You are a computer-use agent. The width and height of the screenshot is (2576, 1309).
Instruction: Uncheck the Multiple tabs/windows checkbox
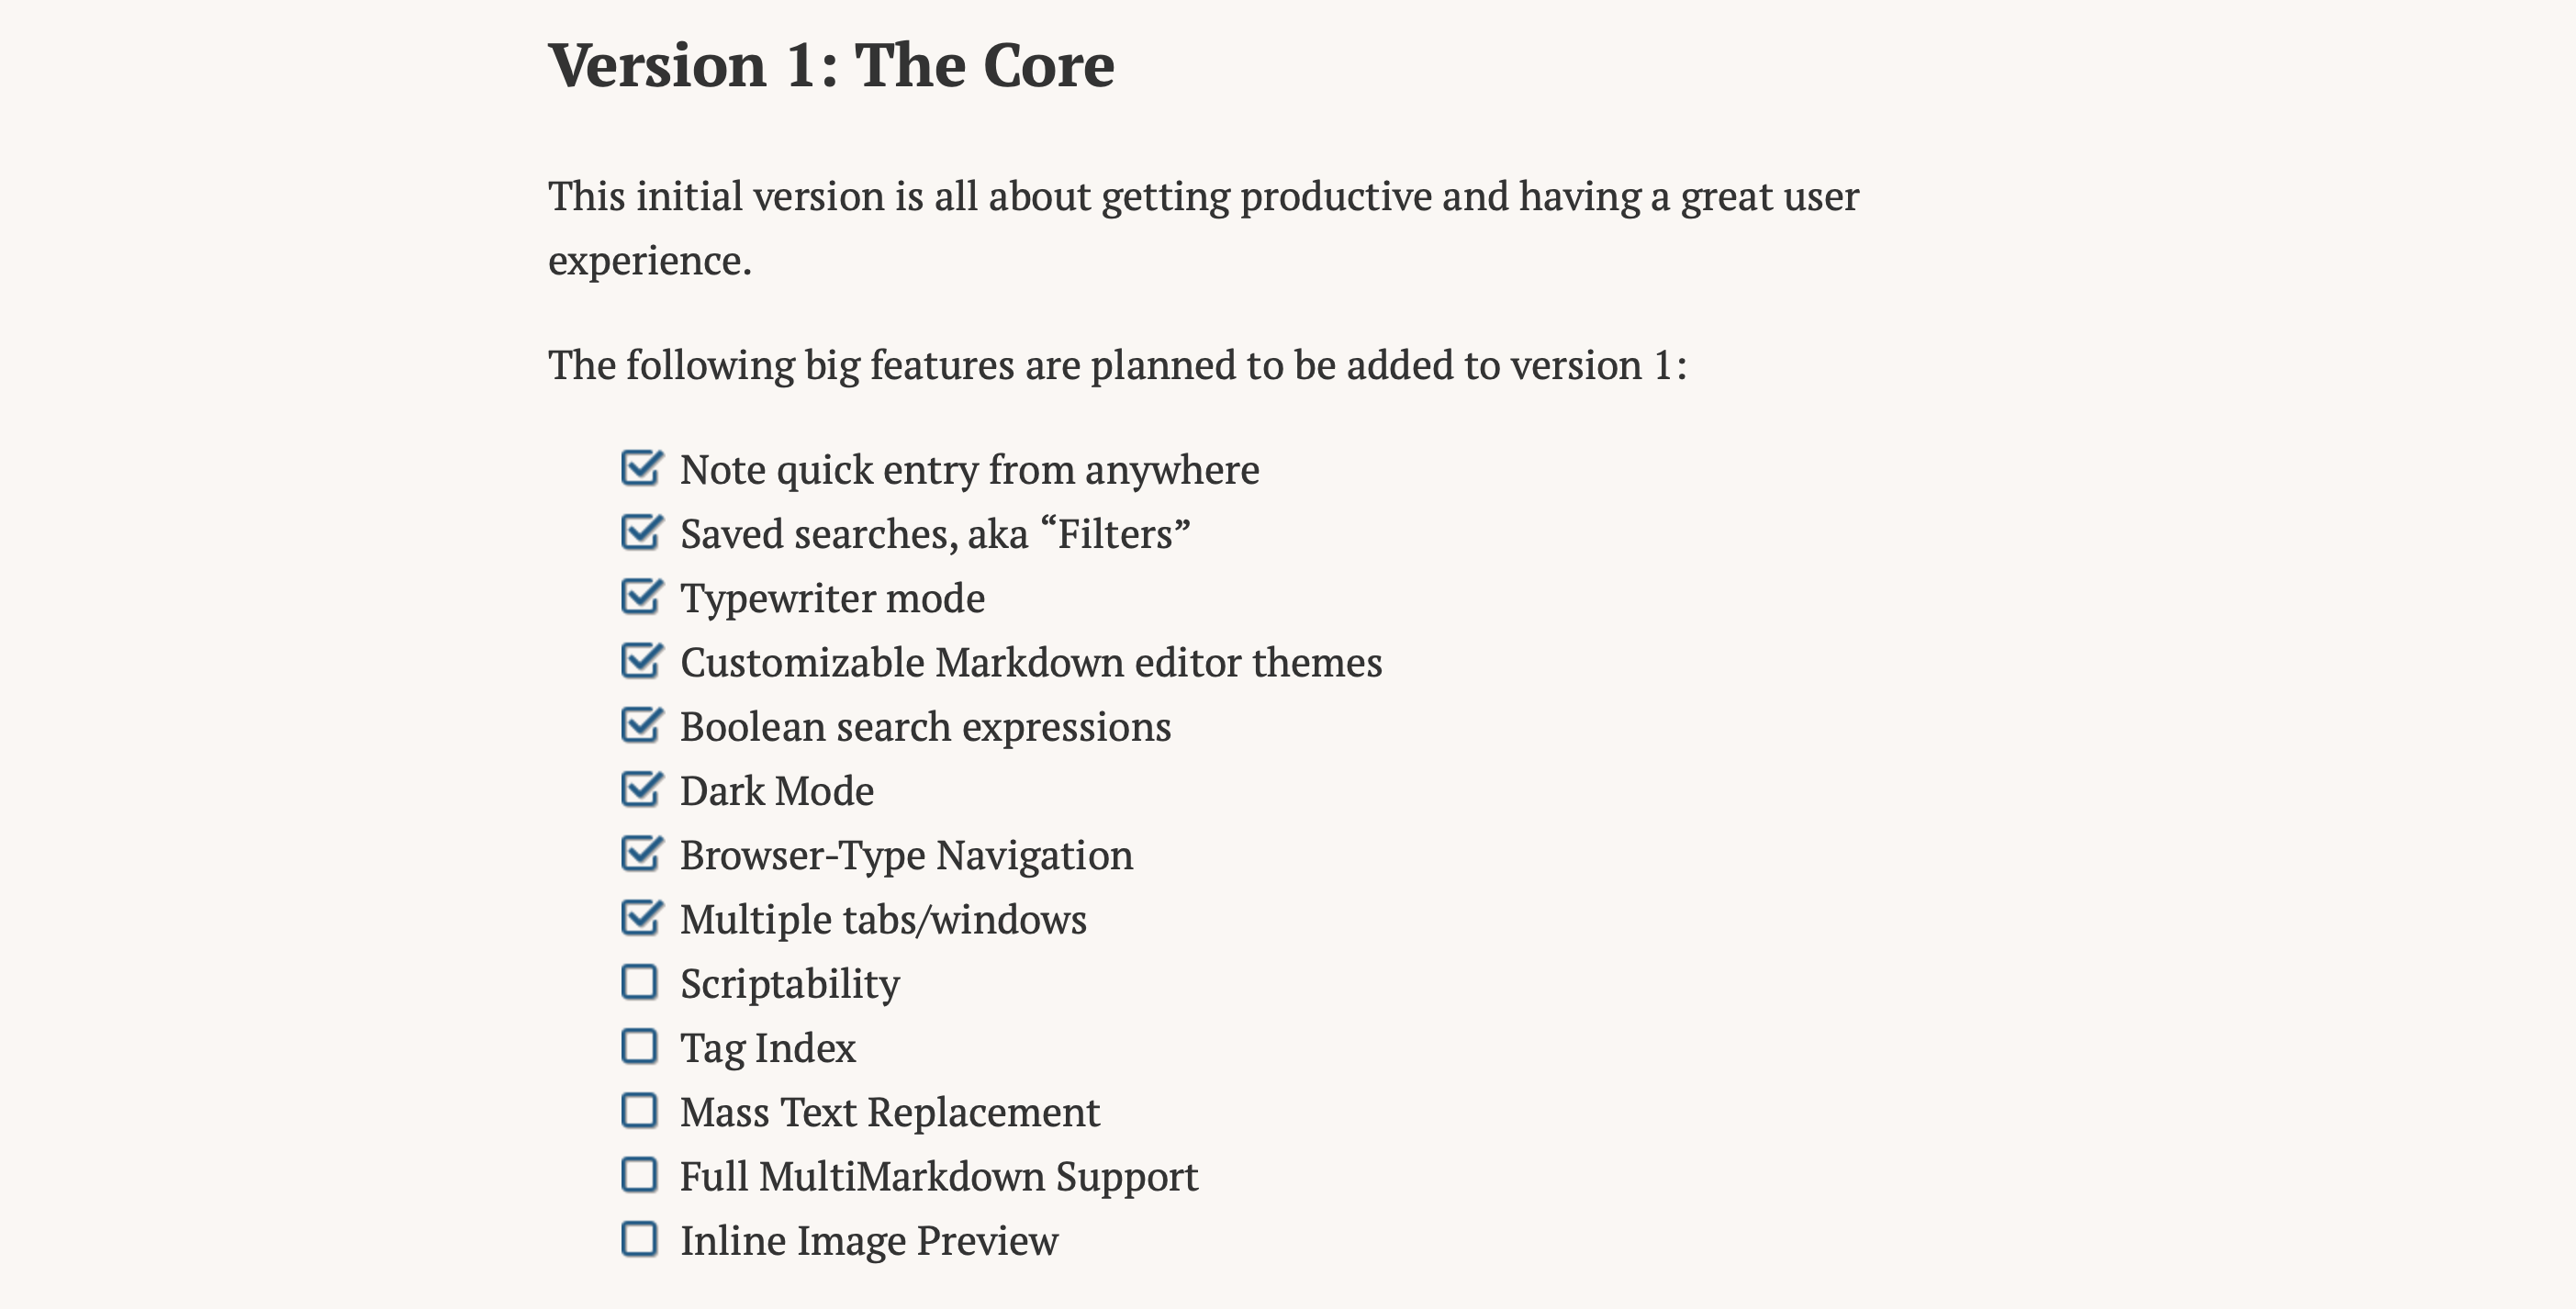640,918
